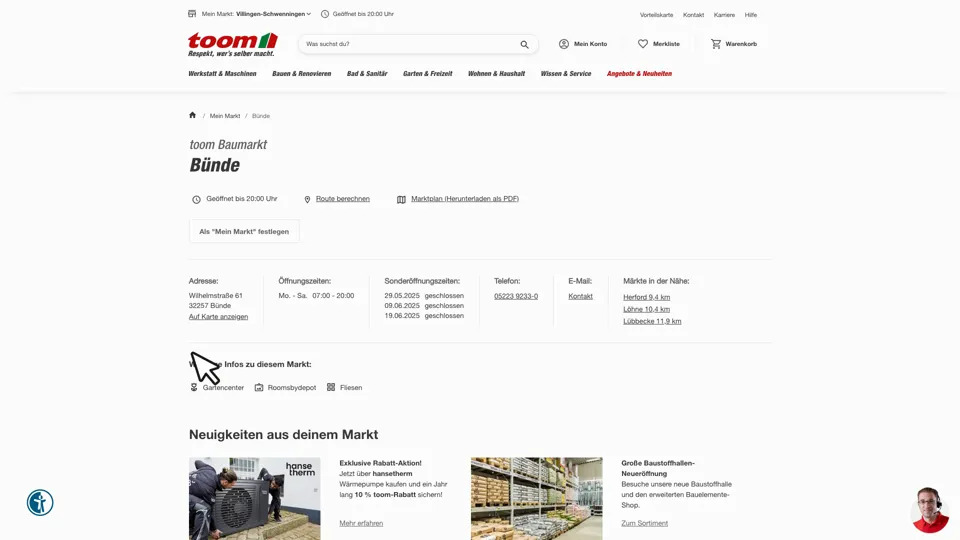Click the Gartencenter plant icon
Viewport: 960px width, 540px height.
tap(194, 388)
